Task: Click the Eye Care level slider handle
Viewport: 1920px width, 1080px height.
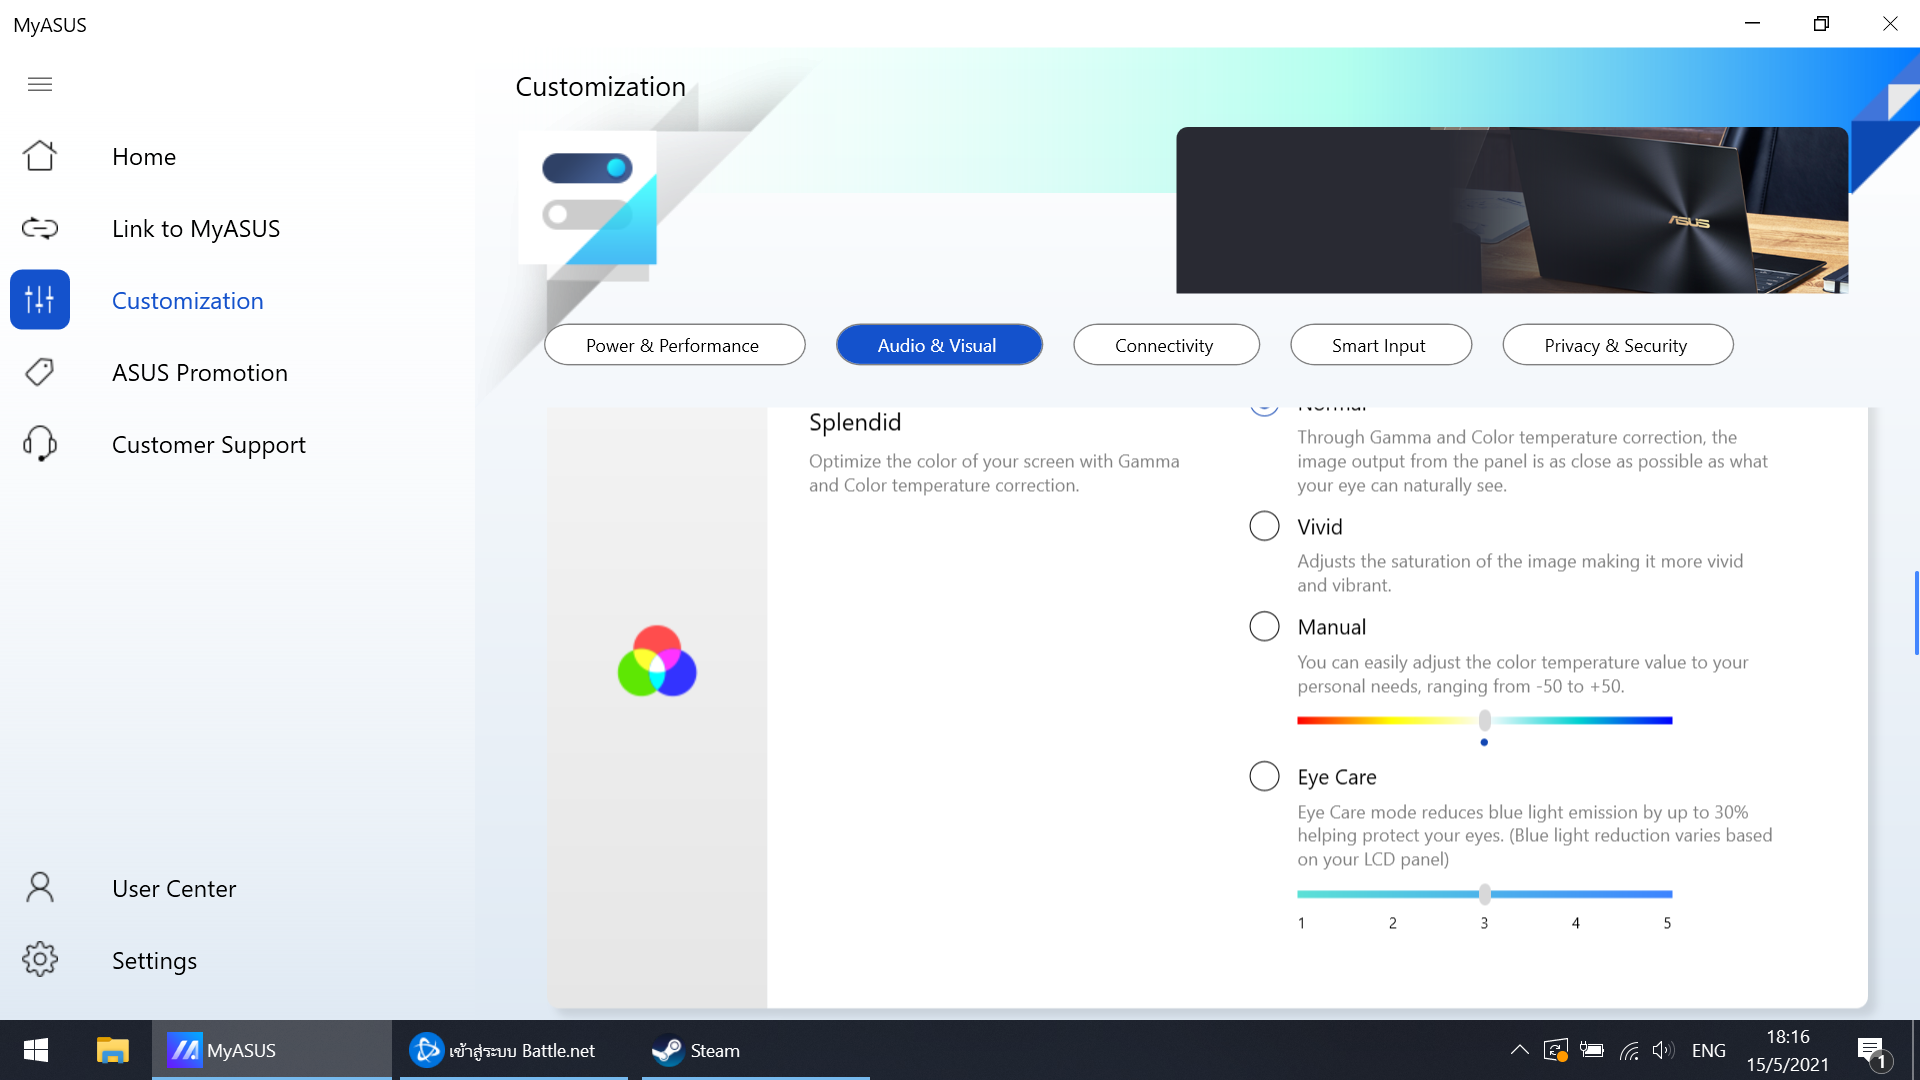Action: (1485, 893)
